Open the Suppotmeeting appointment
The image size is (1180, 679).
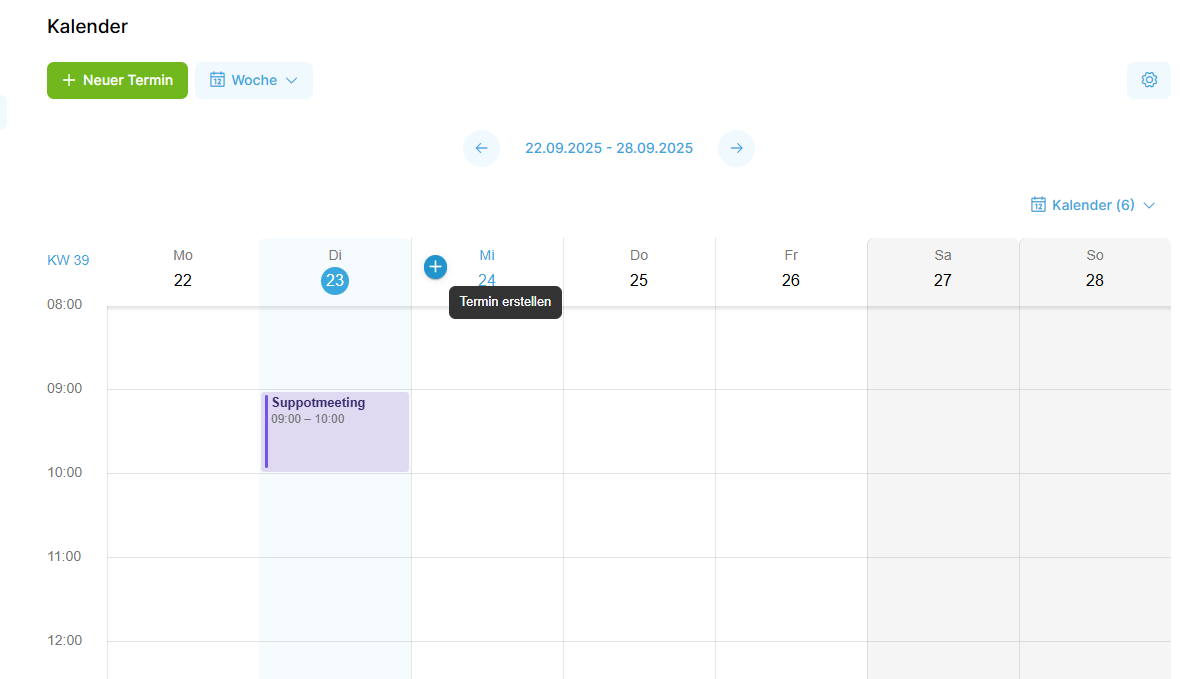coord(336,432)
